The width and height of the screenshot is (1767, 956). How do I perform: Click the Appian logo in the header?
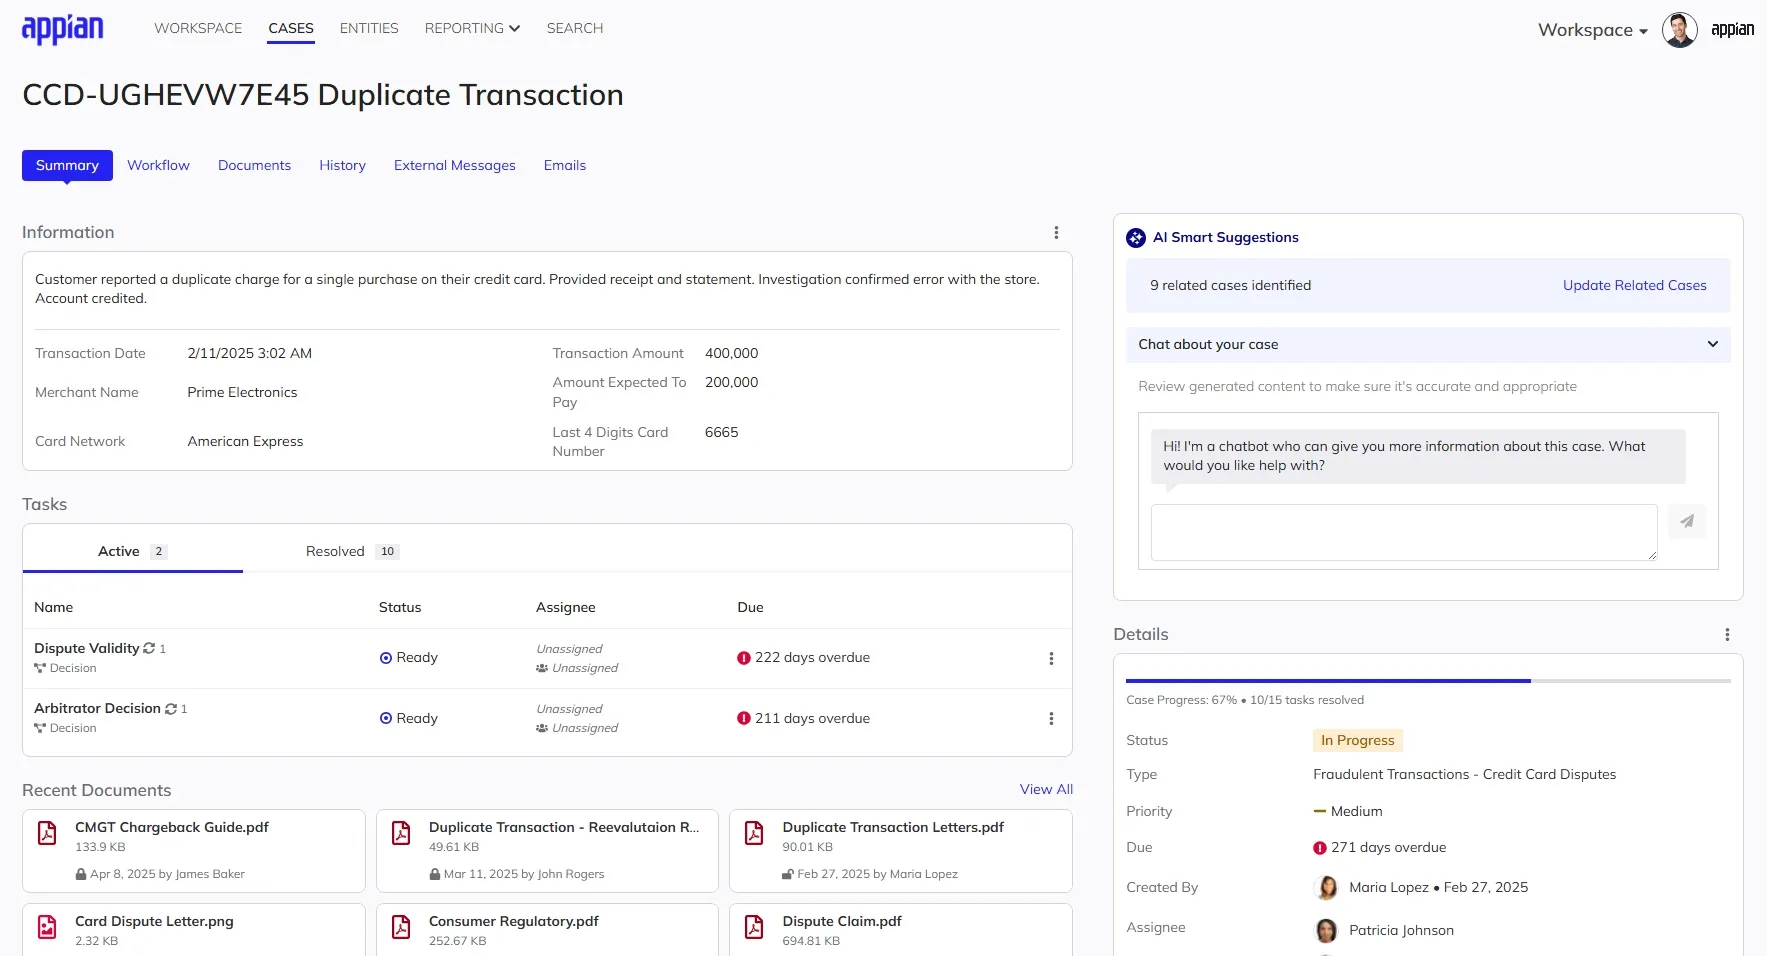pos(62,28)
